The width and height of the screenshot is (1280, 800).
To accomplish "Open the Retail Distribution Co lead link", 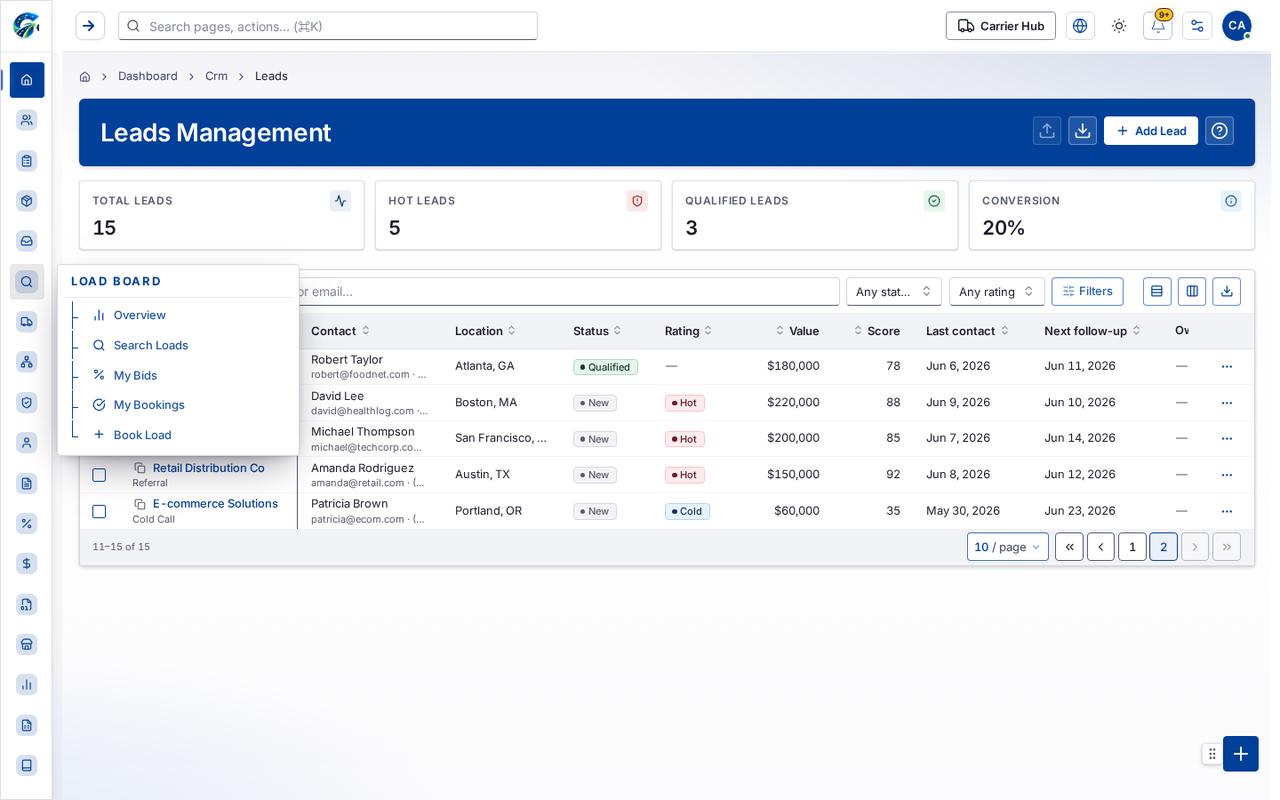I will pos(209,468).
